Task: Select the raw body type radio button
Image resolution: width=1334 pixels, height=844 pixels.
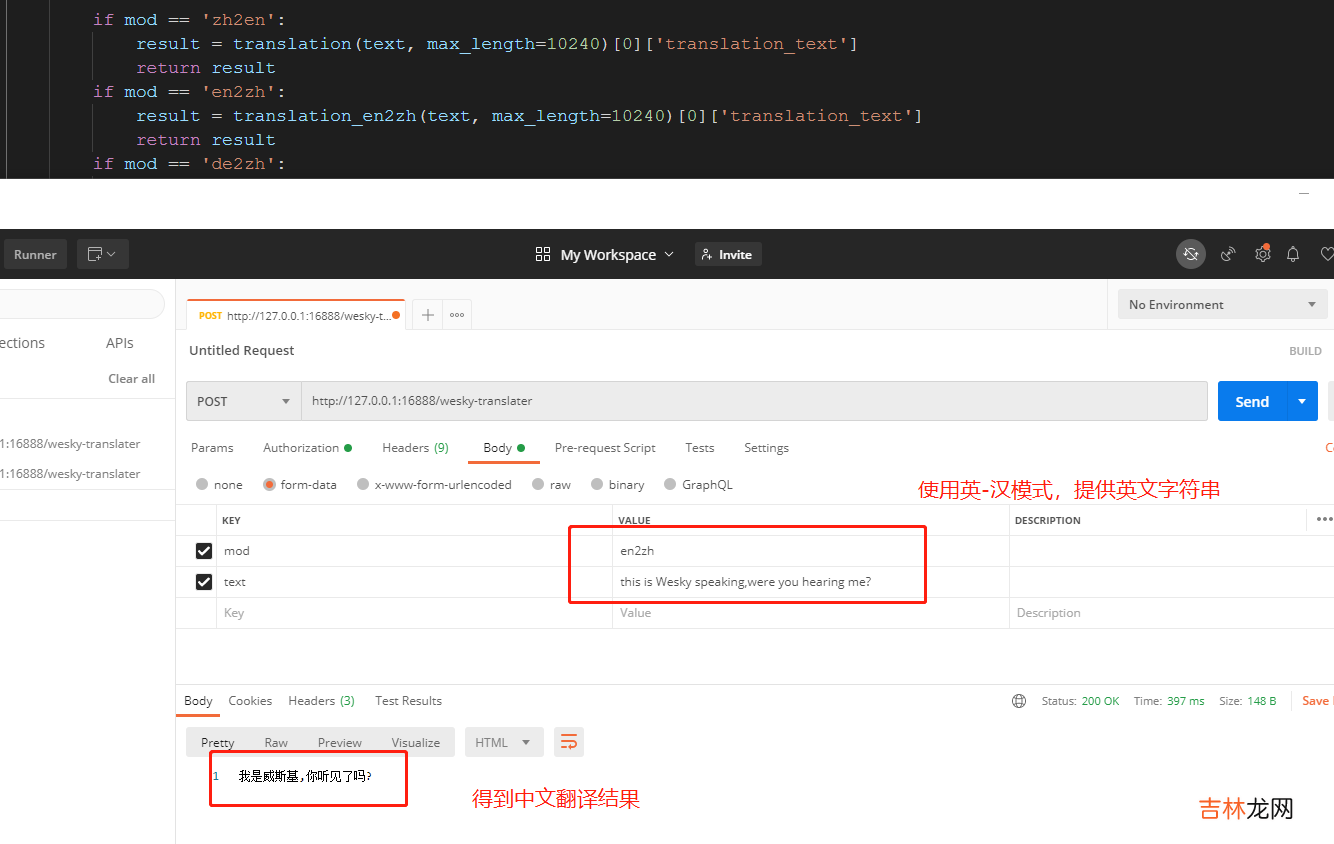Action: (539, 485)
